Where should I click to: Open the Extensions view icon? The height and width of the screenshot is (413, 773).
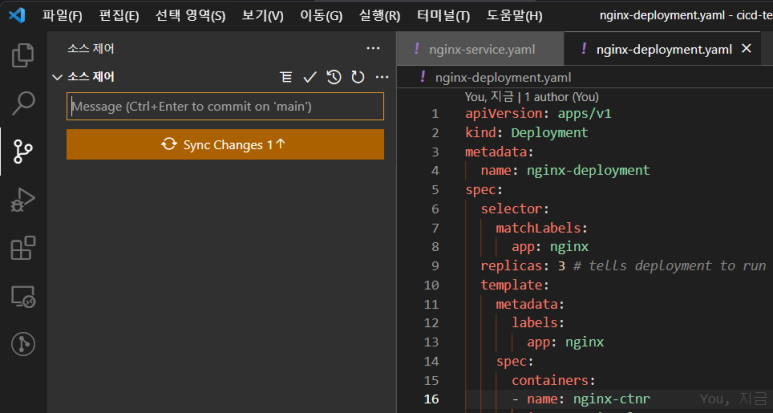click(22, 247)
